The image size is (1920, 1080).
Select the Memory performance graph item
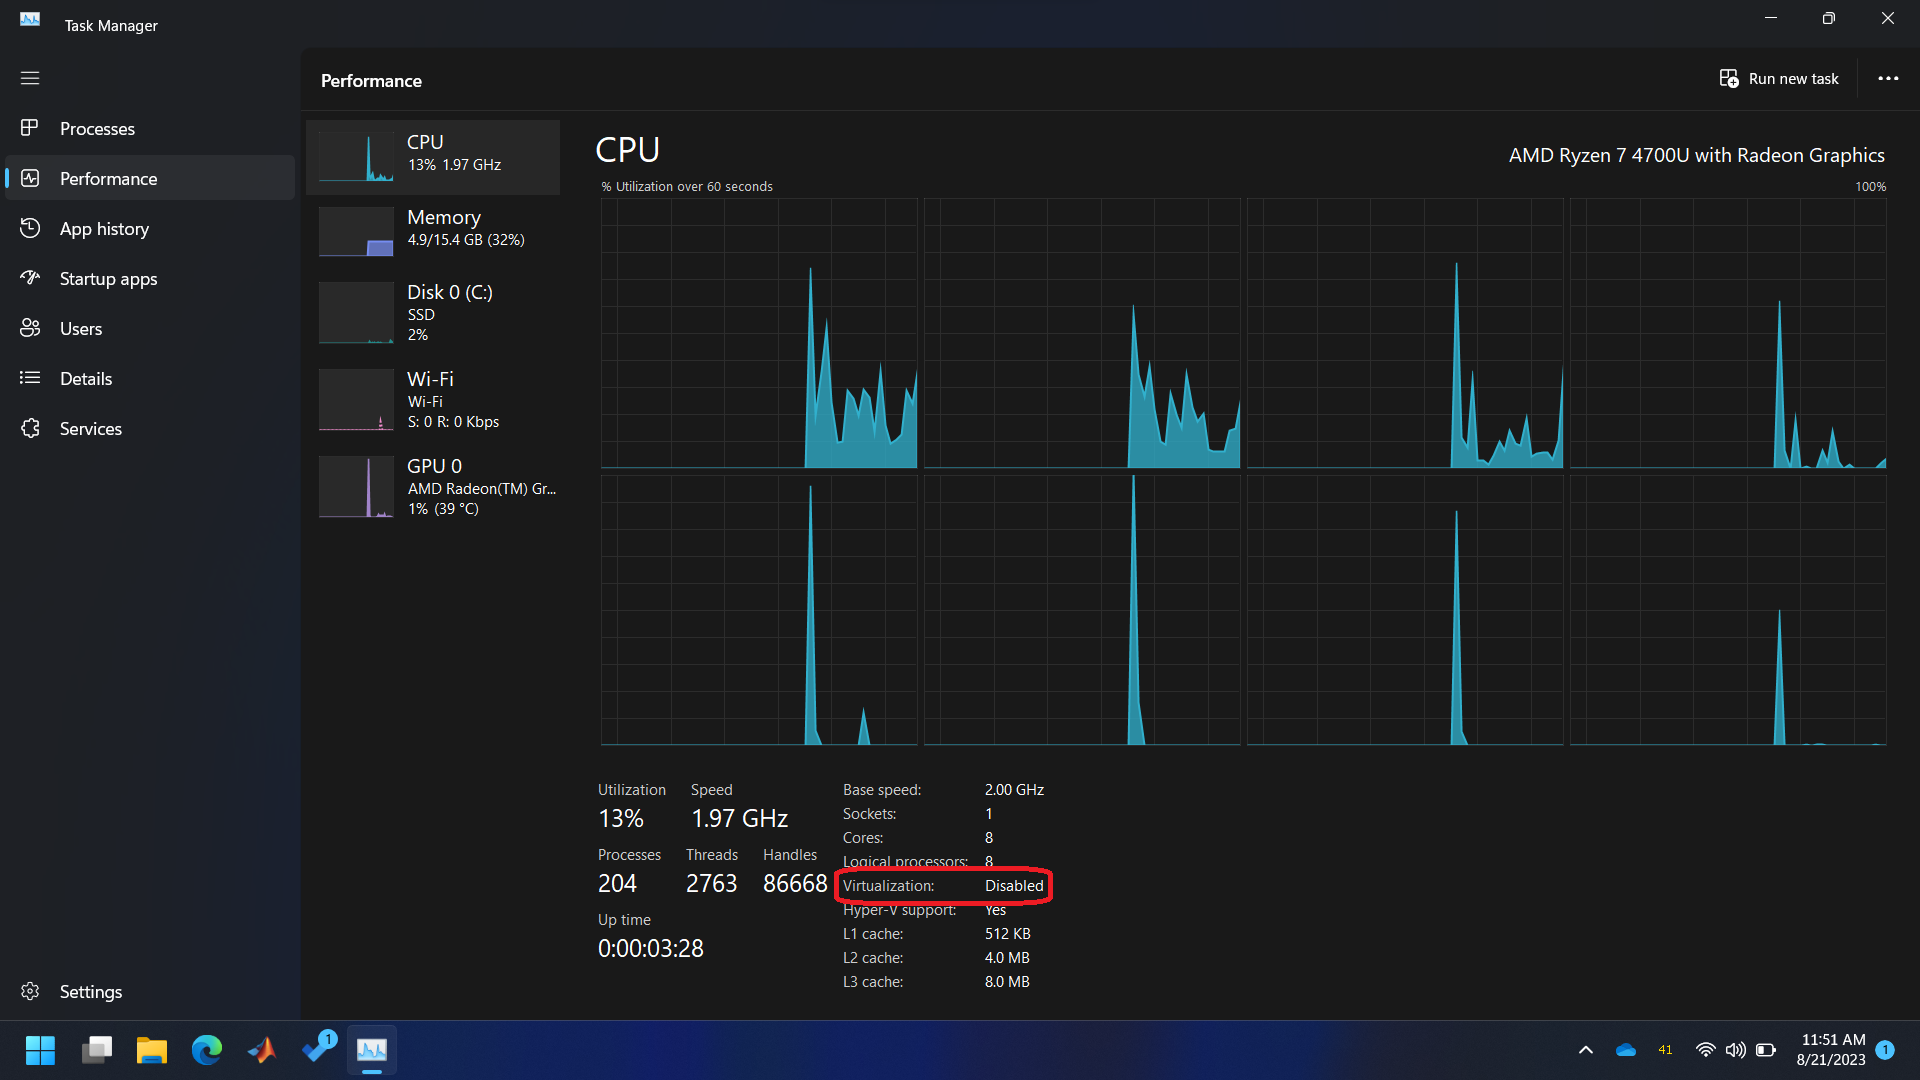432,229
